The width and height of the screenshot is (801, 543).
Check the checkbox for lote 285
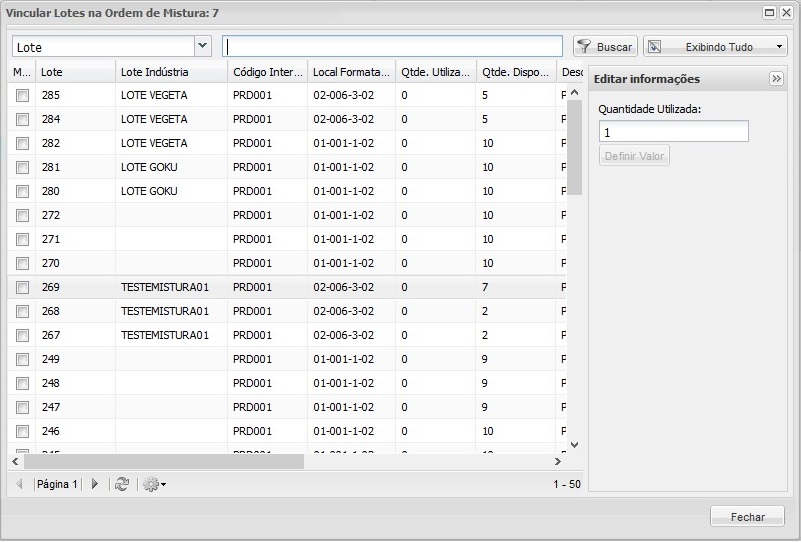(22, 95)
